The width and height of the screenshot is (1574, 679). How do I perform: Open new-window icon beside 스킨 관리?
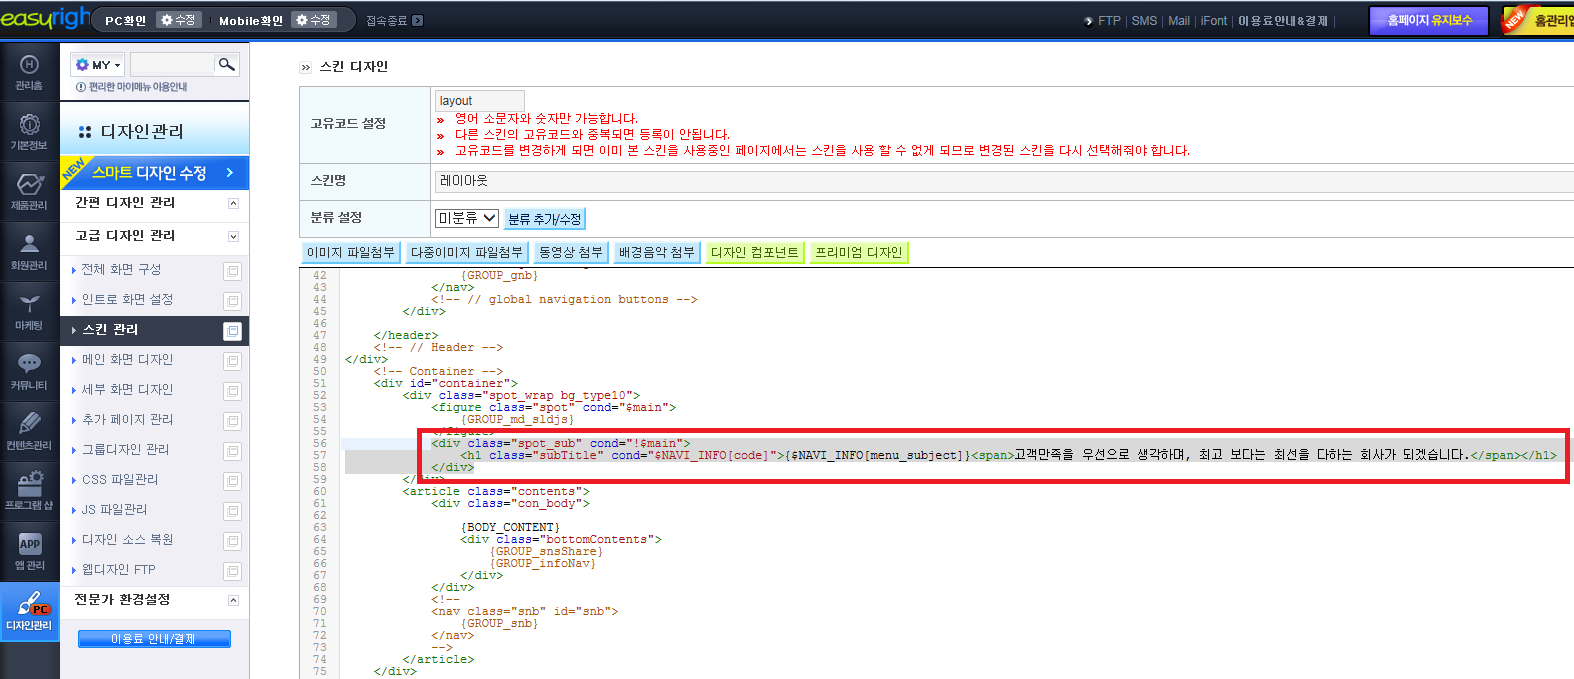click(232, 331)
